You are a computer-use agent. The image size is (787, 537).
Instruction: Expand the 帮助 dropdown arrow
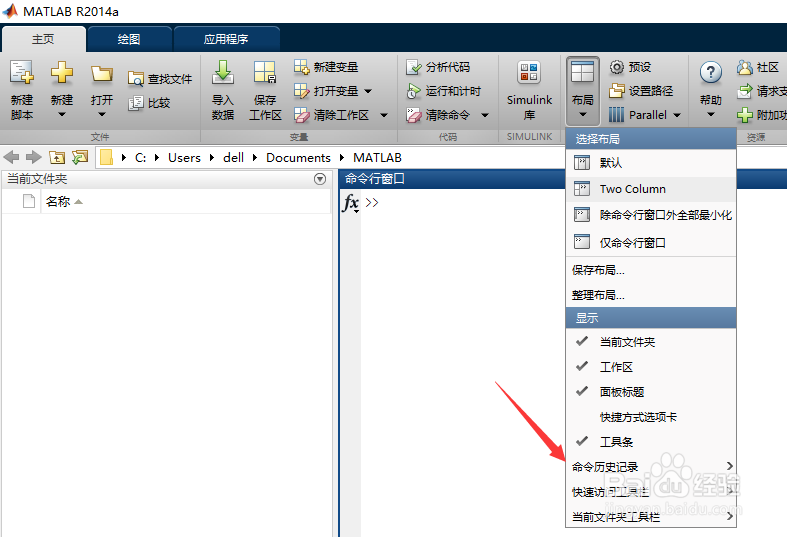point(711,115)
